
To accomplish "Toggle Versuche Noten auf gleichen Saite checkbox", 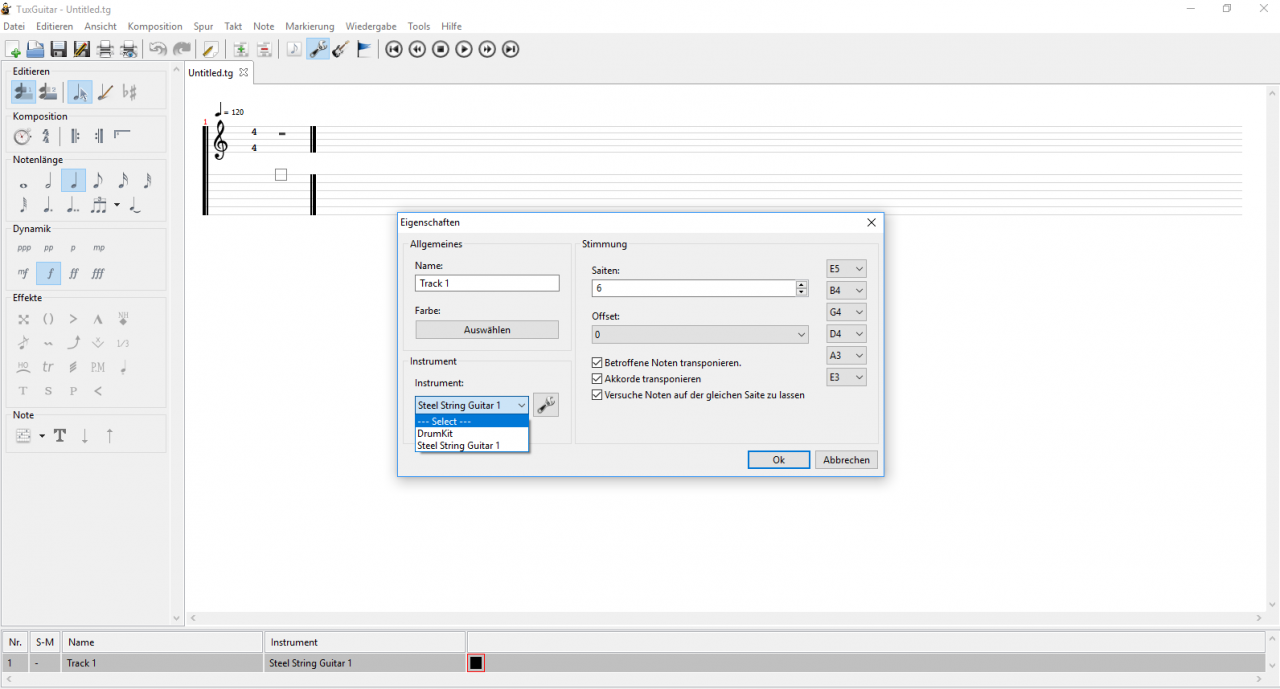I will [597, 395].
